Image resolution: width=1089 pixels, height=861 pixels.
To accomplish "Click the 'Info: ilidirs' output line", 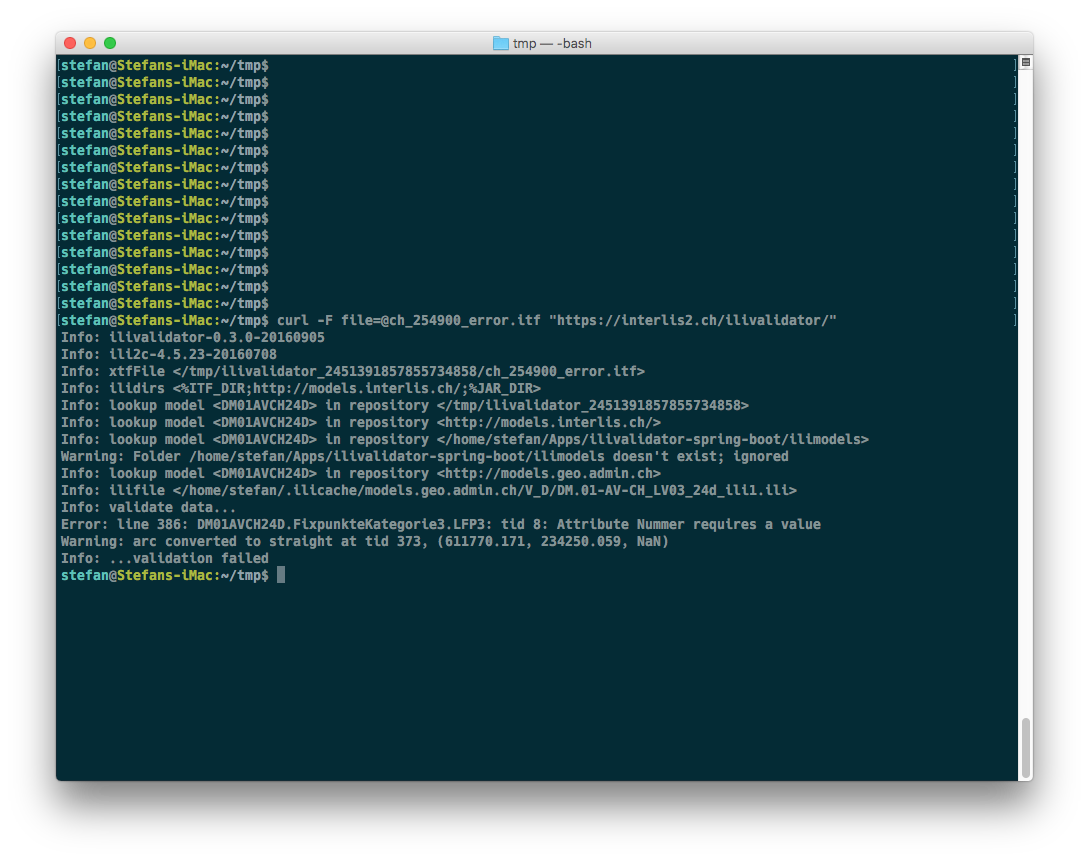I will [301, 388].
